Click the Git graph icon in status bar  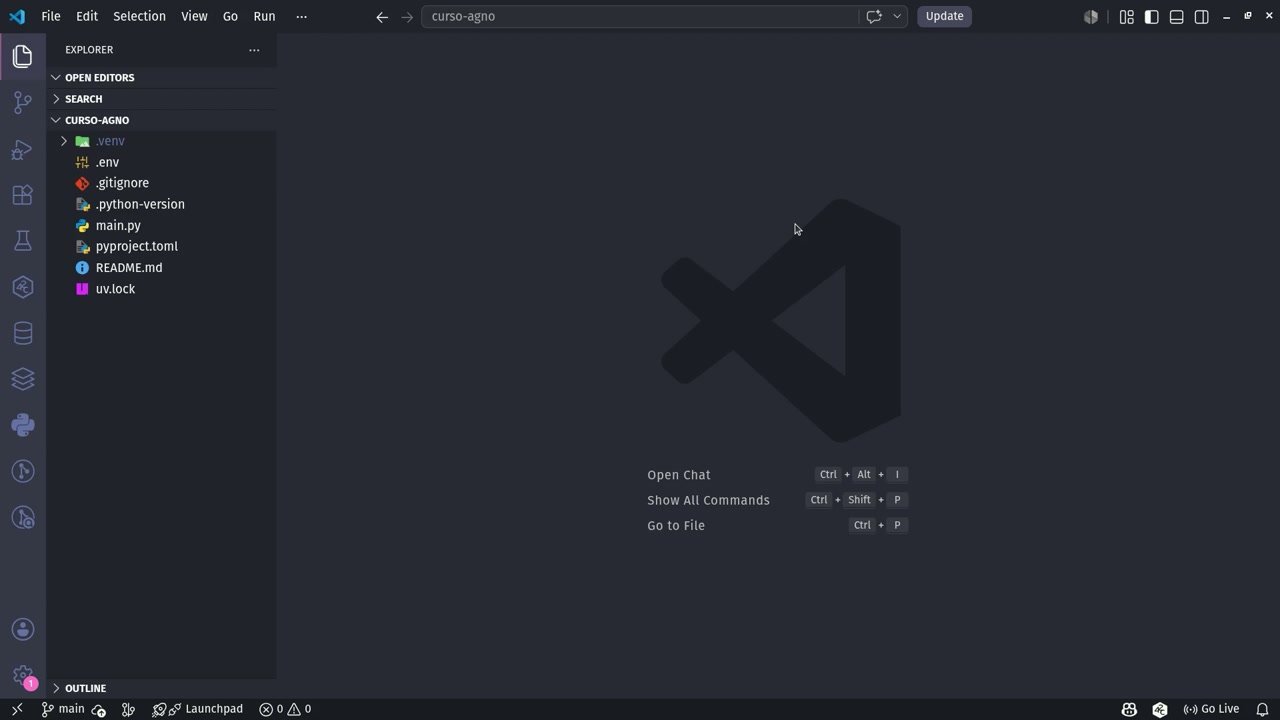[x=128, y=709]
